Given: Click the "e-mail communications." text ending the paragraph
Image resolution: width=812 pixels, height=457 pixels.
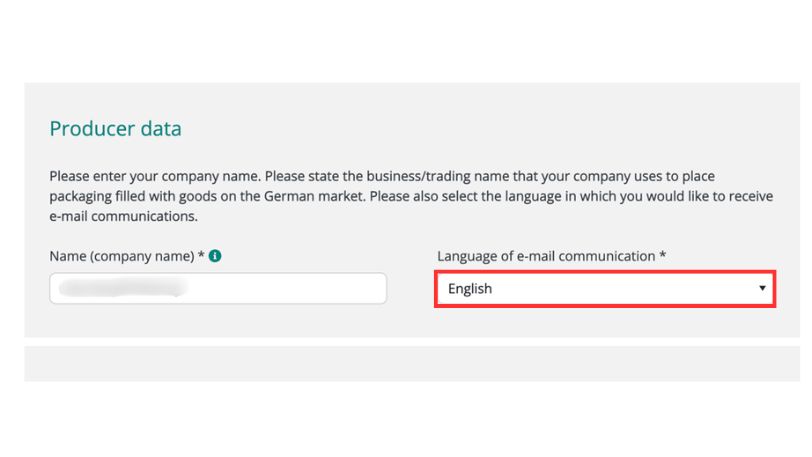Looking at the screenshot, I should click(124, 216).
